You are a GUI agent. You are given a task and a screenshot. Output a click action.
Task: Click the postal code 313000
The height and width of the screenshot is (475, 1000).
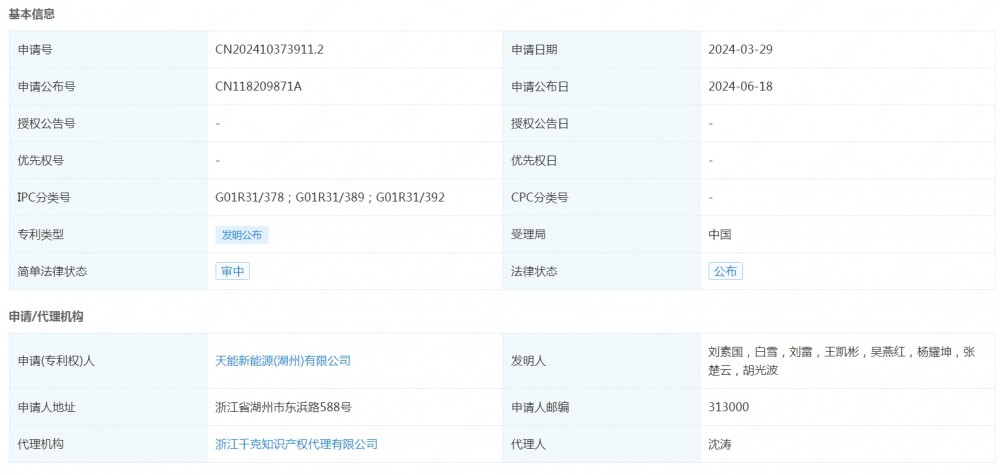click(x=728, y=407)
